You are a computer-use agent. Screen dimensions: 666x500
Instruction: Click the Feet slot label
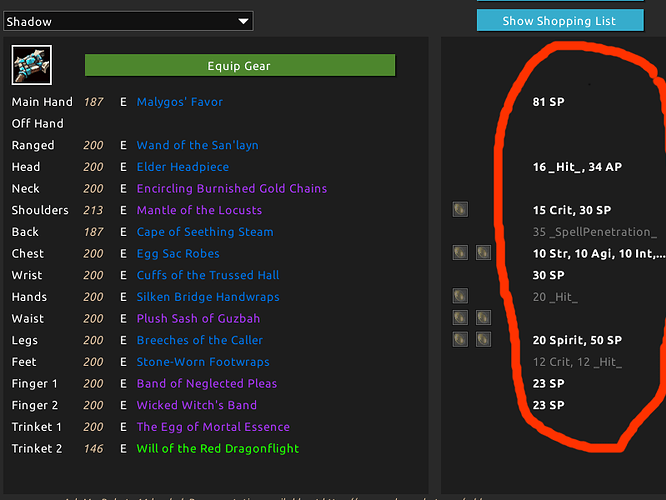[x=24, y=362]
